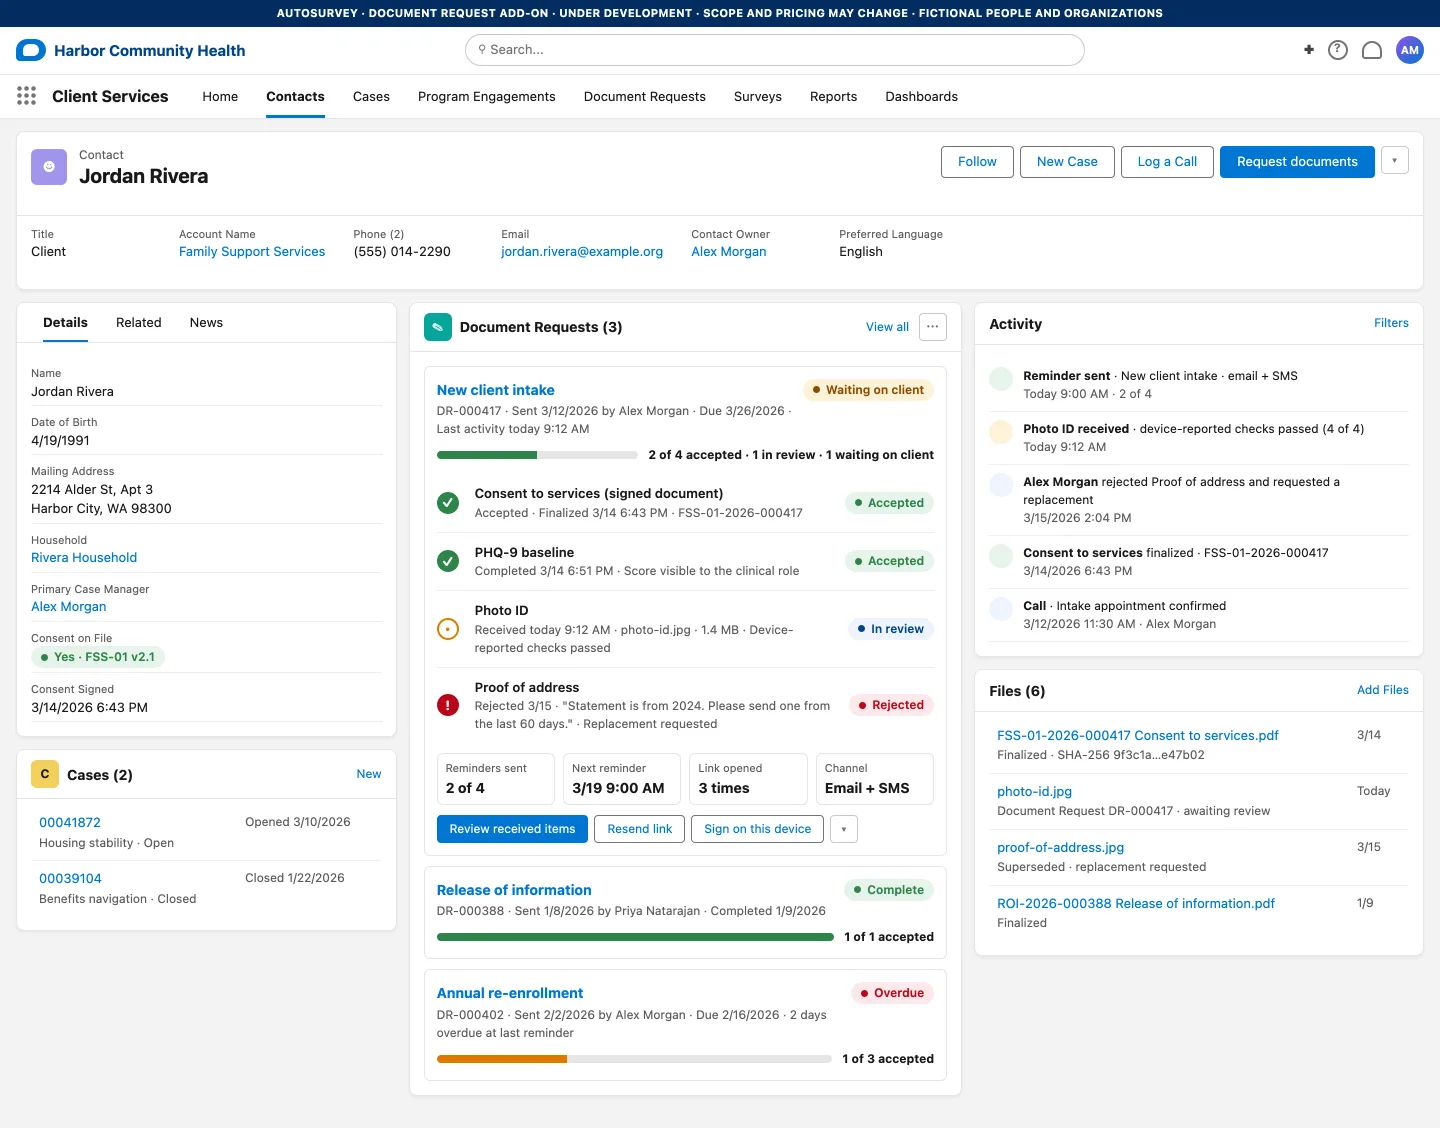Screen dimensions: 1440x1128
Task: Click New in the Cases card
Action: point(369,774)
